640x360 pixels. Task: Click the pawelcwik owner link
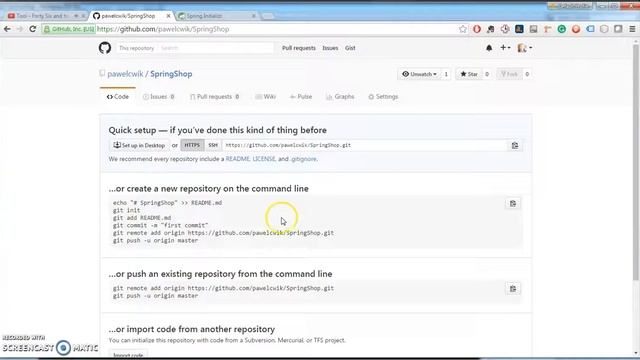(125, 74)
